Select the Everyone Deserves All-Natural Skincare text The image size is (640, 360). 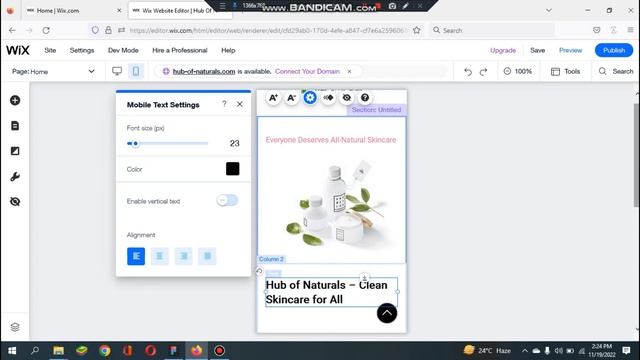coord(331,140)
